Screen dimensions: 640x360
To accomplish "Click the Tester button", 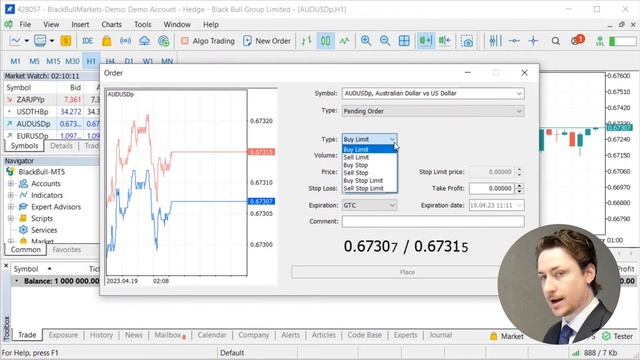I will click(618, 336).
